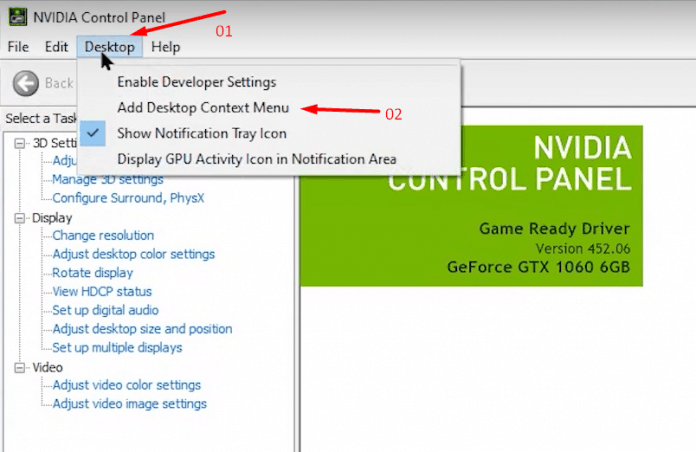696x452 pixels.
Task: Open Configure Surround, PhysX
Action: pyautogui.click(x=128, y=198)
